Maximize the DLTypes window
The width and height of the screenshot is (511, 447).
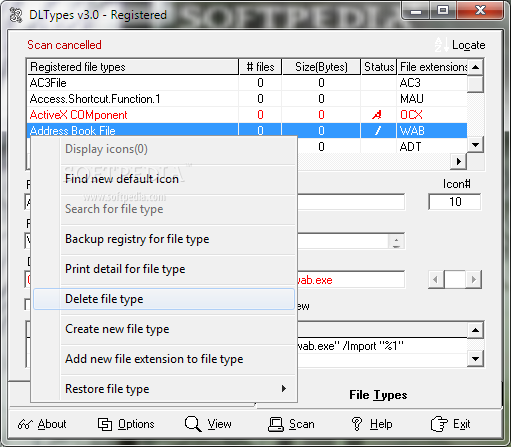pos(443,11)
